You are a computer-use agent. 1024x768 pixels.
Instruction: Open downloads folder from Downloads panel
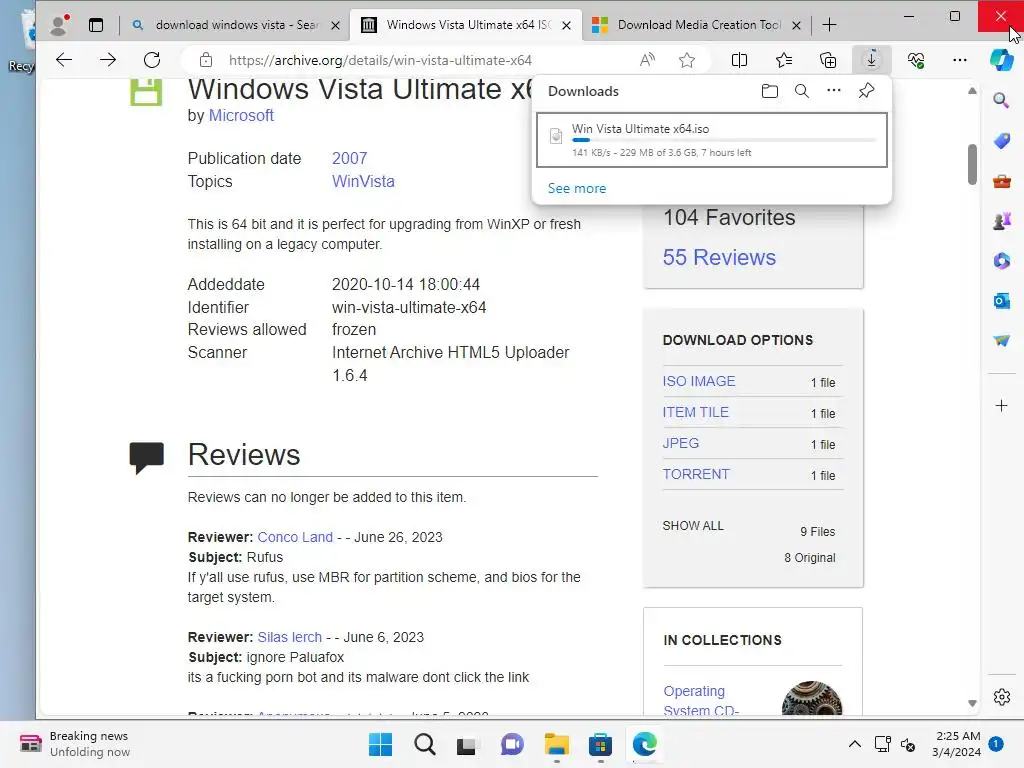click(770, 91)
